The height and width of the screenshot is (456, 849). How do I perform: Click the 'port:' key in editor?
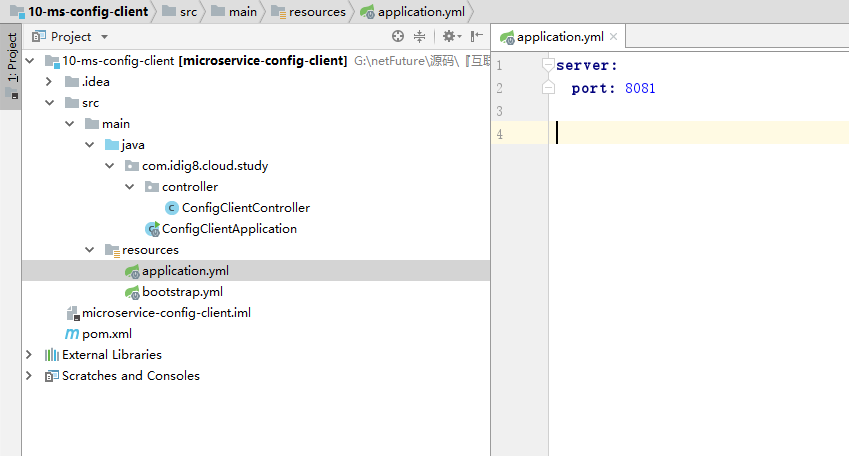coord(593,88)
